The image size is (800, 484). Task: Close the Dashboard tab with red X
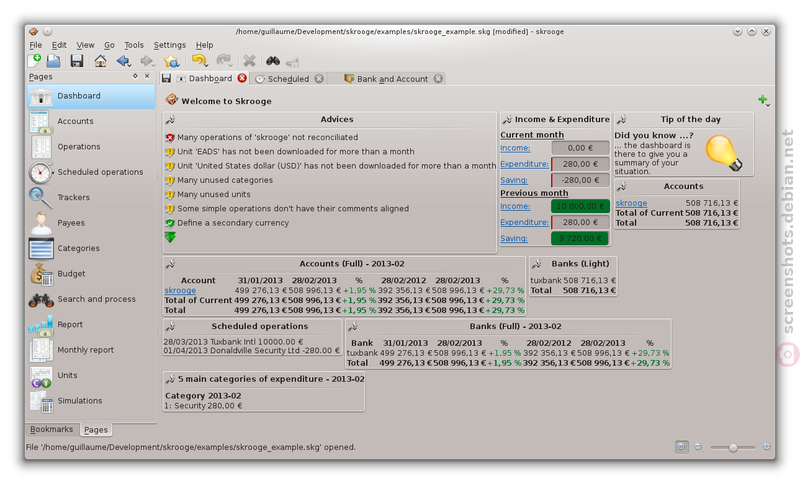point(242,78)
